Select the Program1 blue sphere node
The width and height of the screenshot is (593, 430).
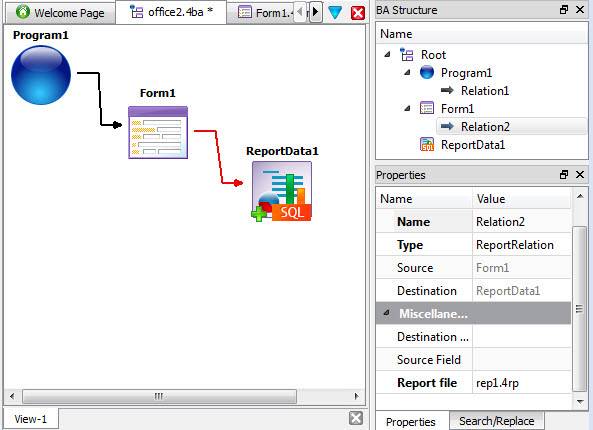[x=41, y=75]
